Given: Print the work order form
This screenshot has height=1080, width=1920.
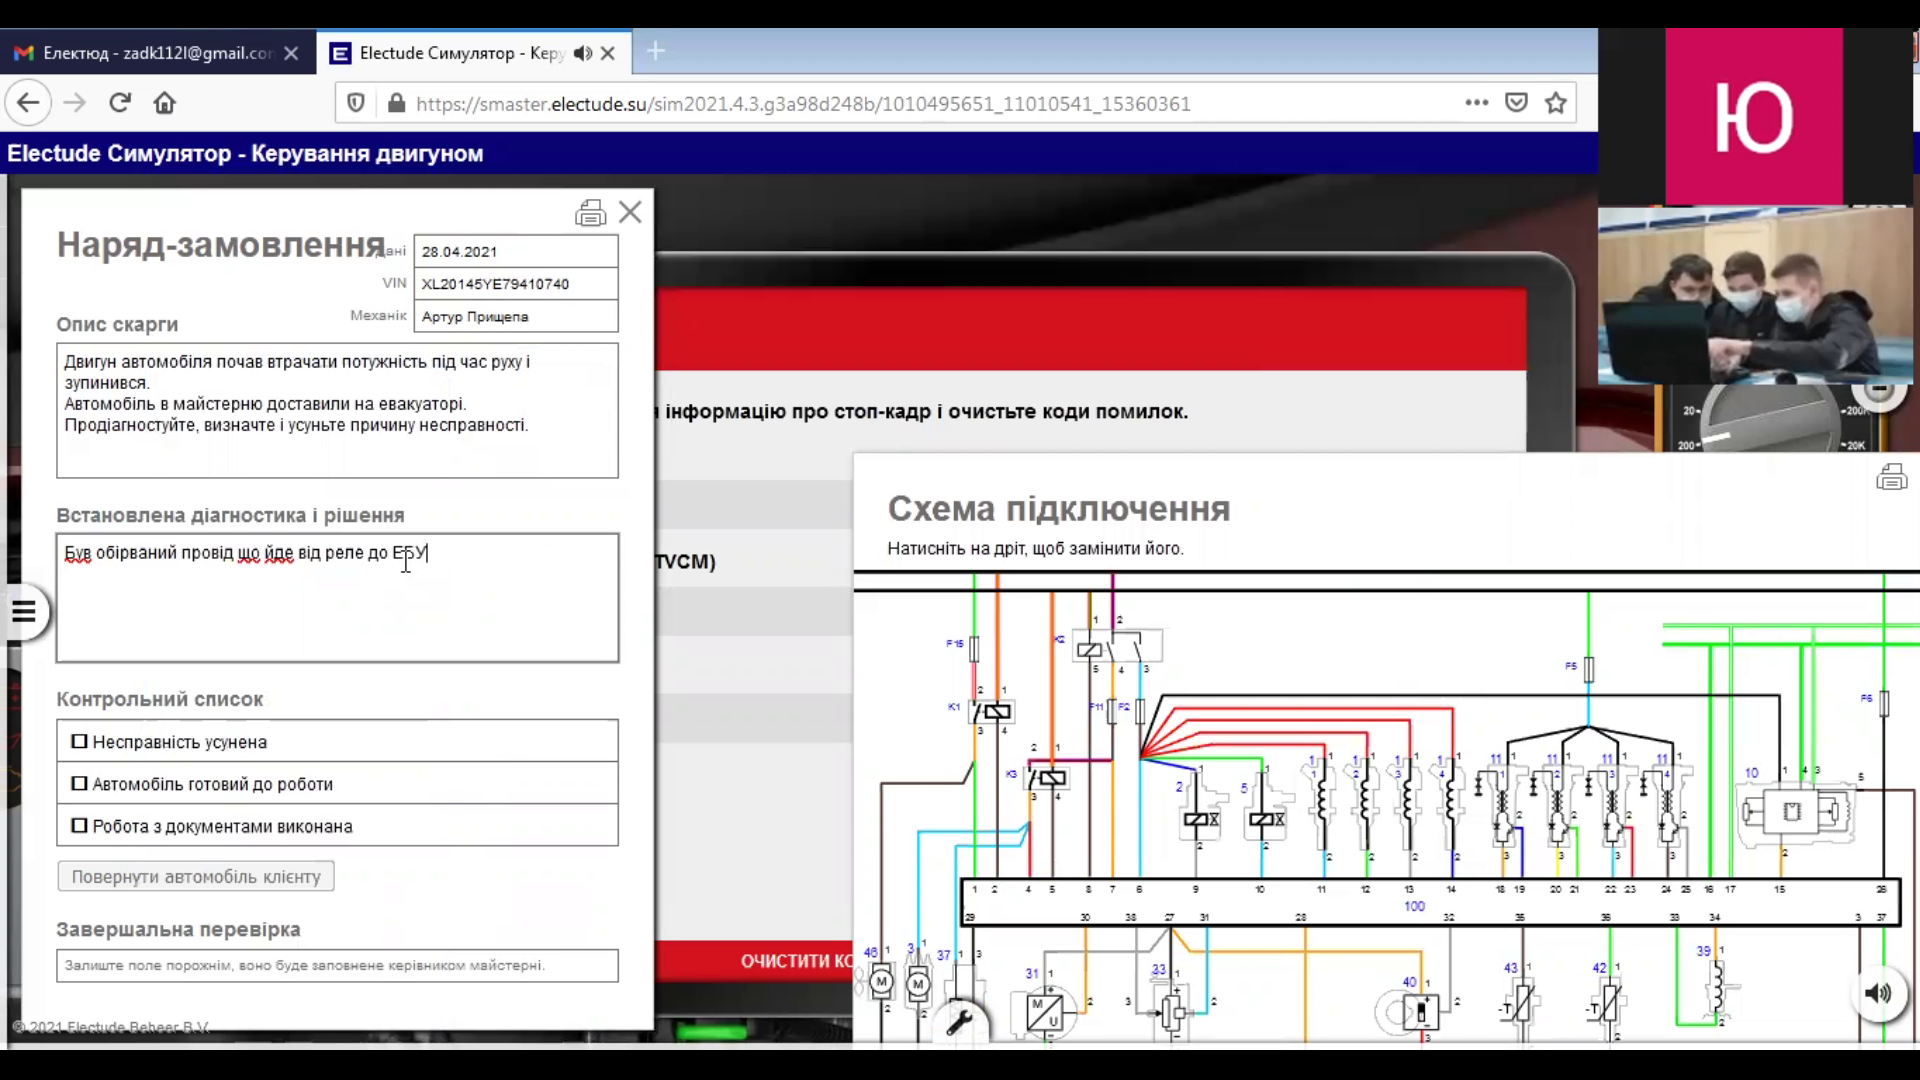Looking at the screenshot, I should tap(590, 213).
